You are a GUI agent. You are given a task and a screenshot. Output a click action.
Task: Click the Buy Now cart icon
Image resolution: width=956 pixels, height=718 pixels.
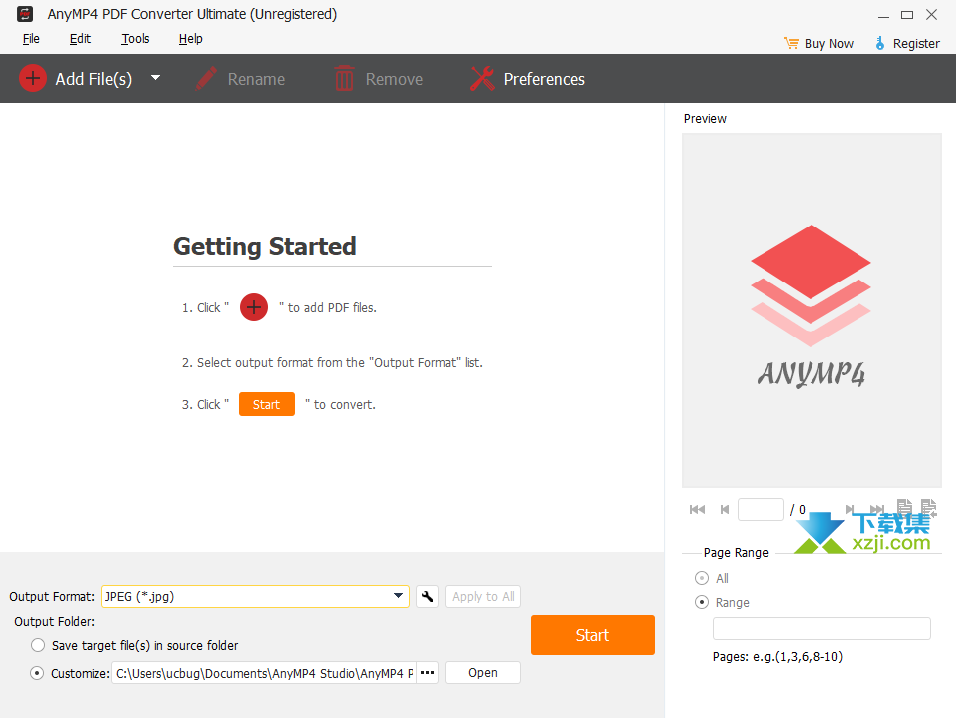[x=791, y=43]
